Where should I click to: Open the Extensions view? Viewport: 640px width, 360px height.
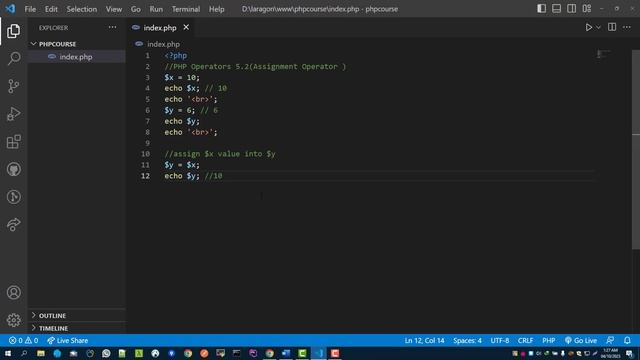13,142
